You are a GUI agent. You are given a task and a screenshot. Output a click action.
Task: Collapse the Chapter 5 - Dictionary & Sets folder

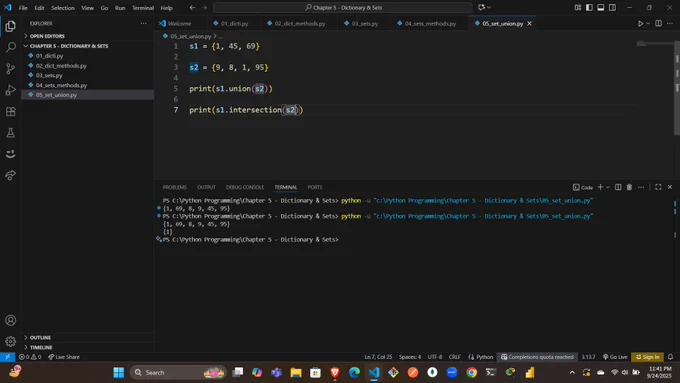(x=69, y=46)
